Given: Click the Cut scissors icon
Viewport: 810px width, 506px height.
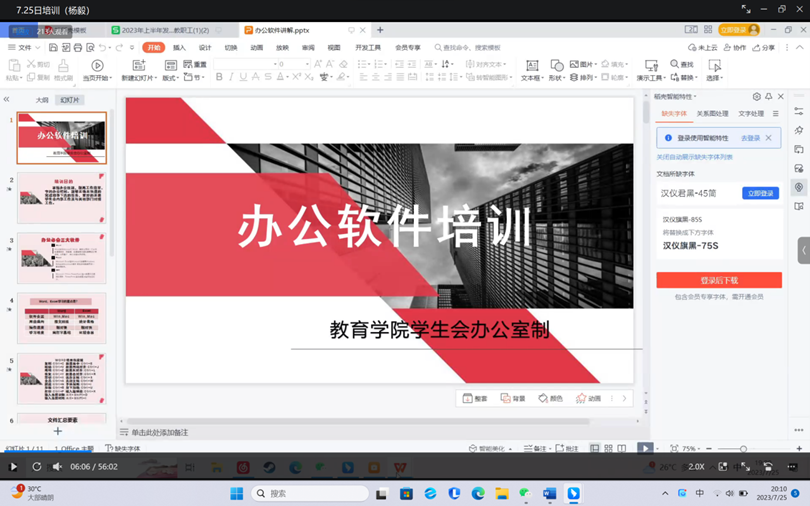Looking at the screenshot, I should pyautogui.click(x=31, y=64).
